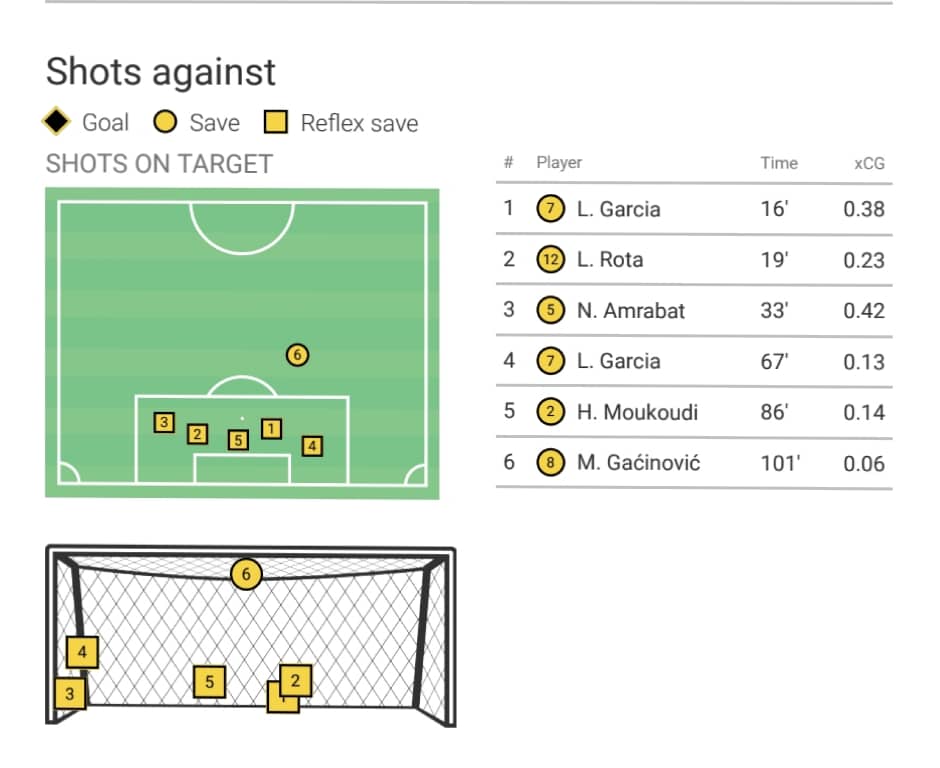Click circle marker 6 on the goal crossbar
940x768 pixels.
(x=246, y=574)
